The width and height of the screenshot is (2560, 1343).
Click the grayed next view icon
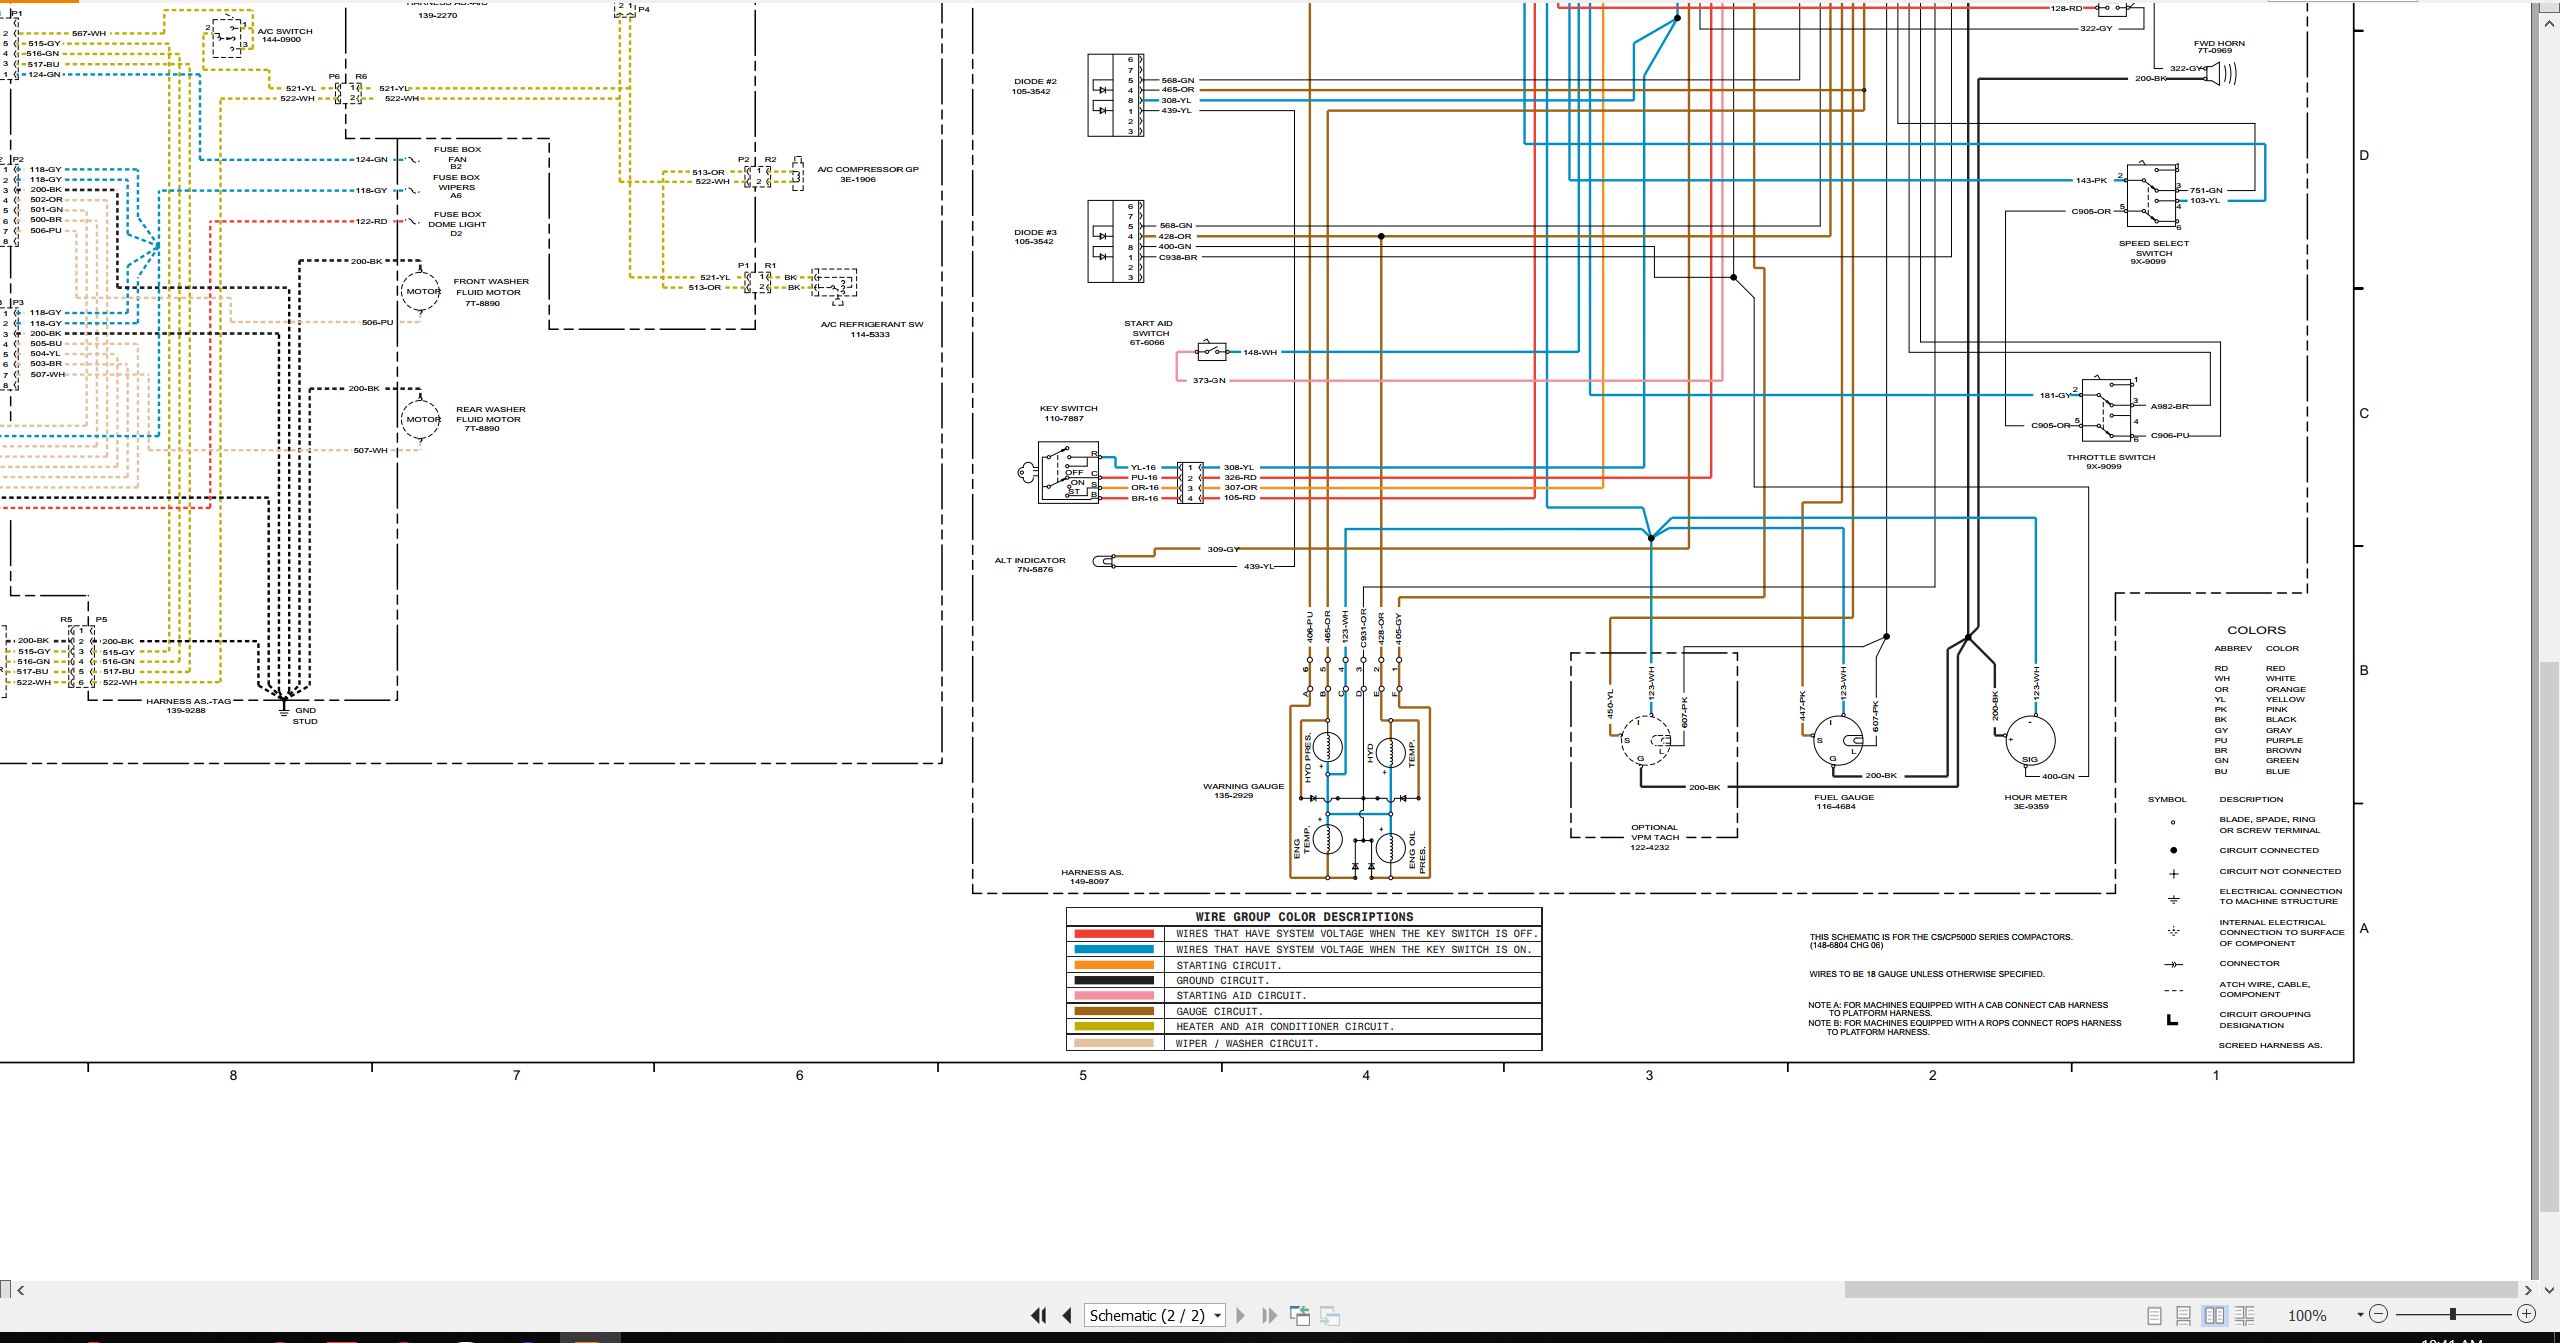1330,1316
